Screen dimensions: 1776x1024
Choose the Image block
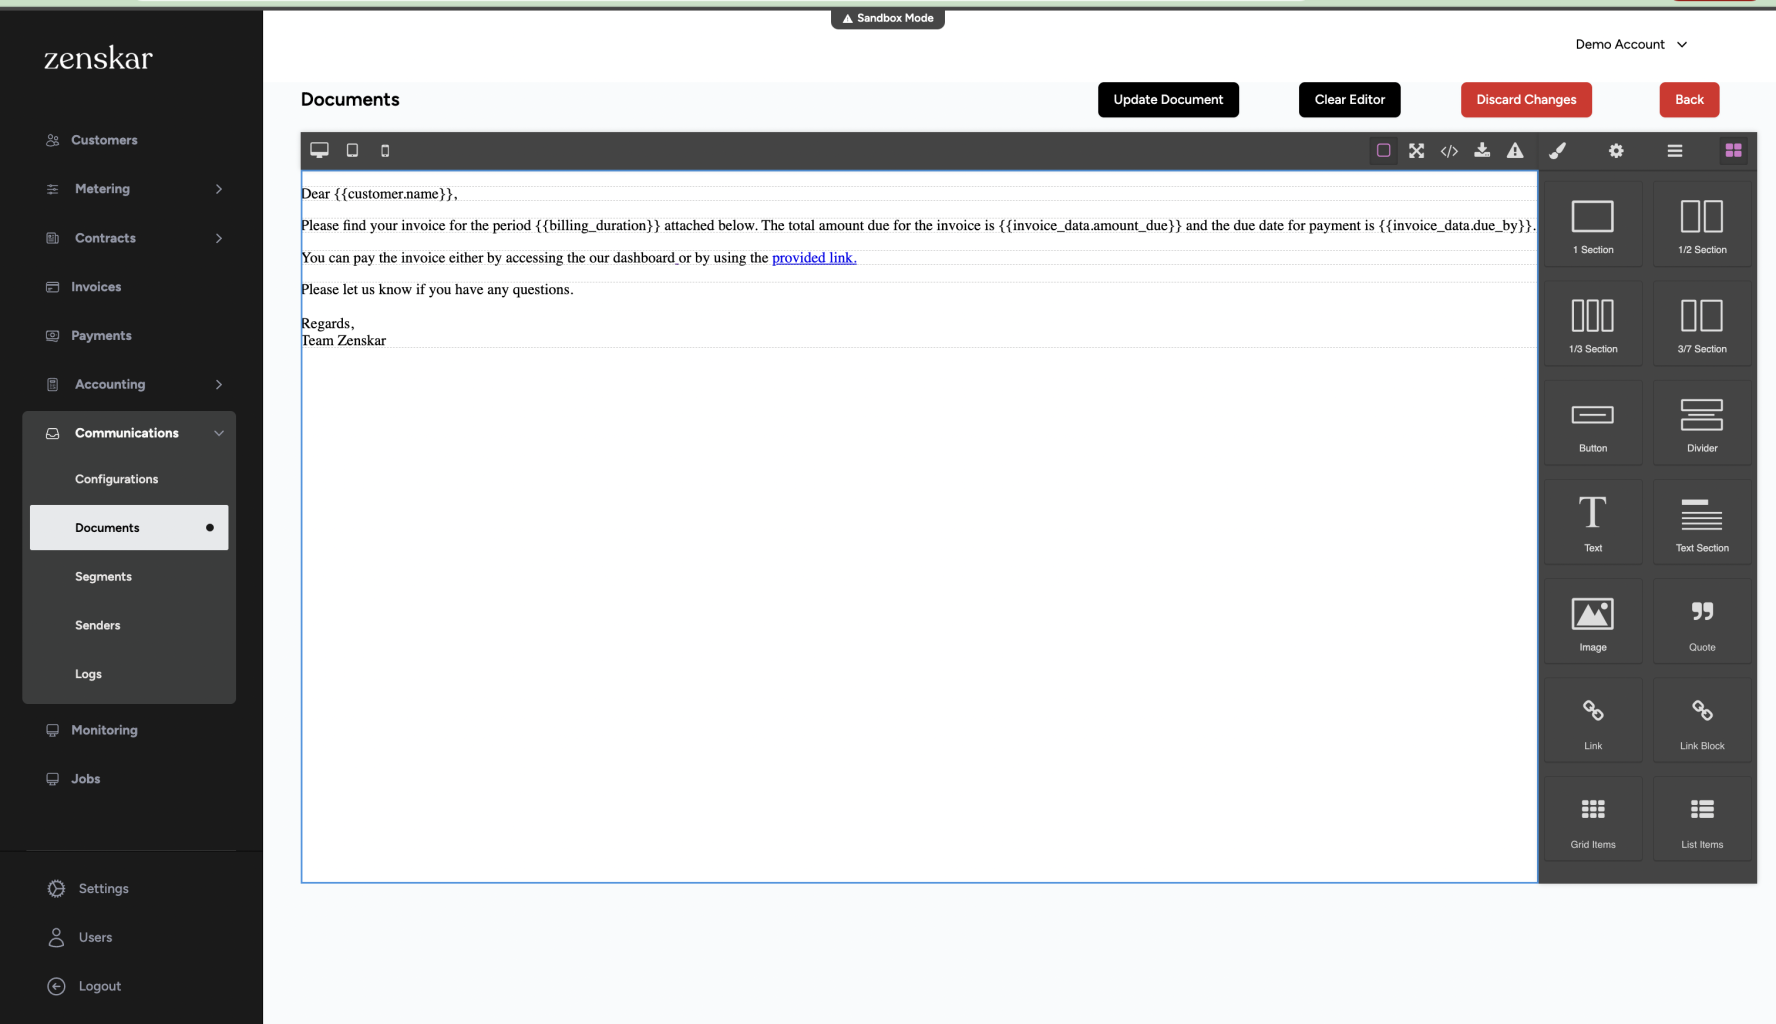[x=1593, y=621]
